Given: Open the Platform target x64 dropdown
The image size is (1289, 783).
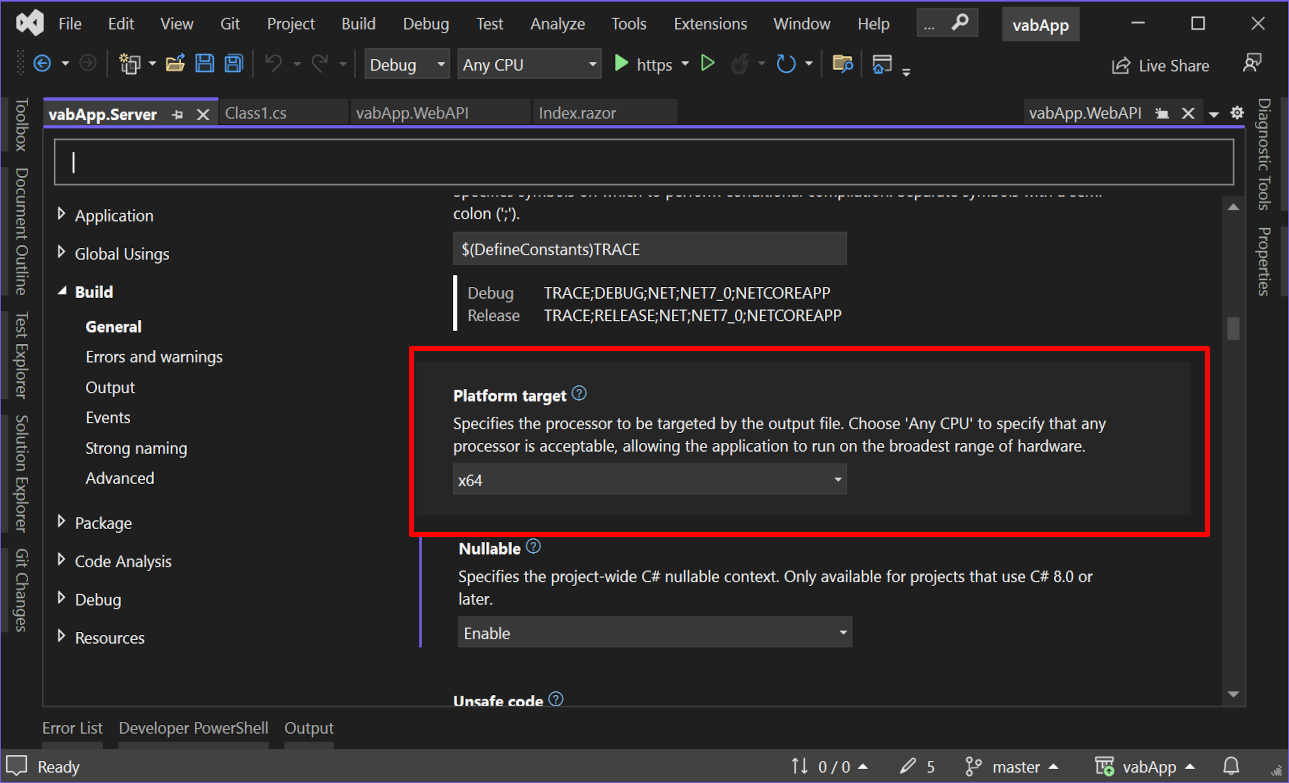Looking at the screenshot, I should click(650, 480).
